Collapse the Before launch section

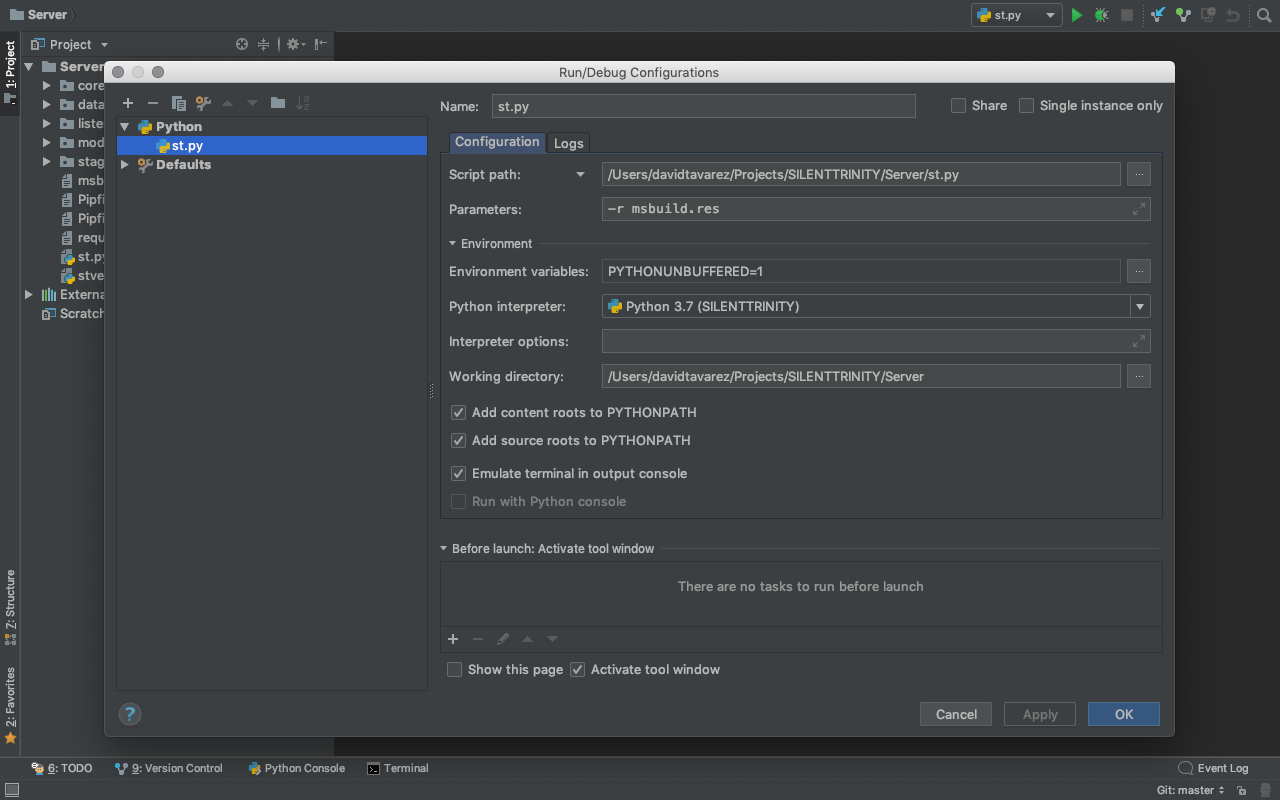coord(444,549)
